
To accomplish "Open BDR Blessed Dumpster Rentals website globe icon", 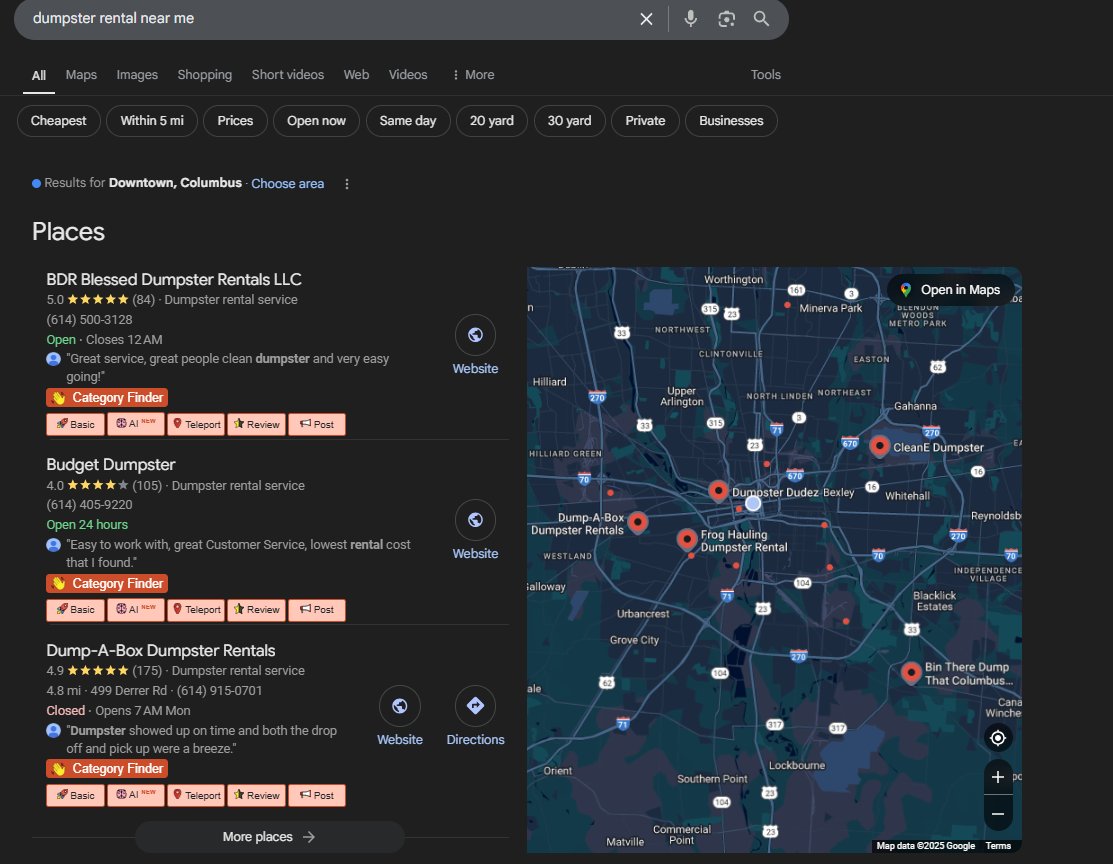I will [475, 334].
